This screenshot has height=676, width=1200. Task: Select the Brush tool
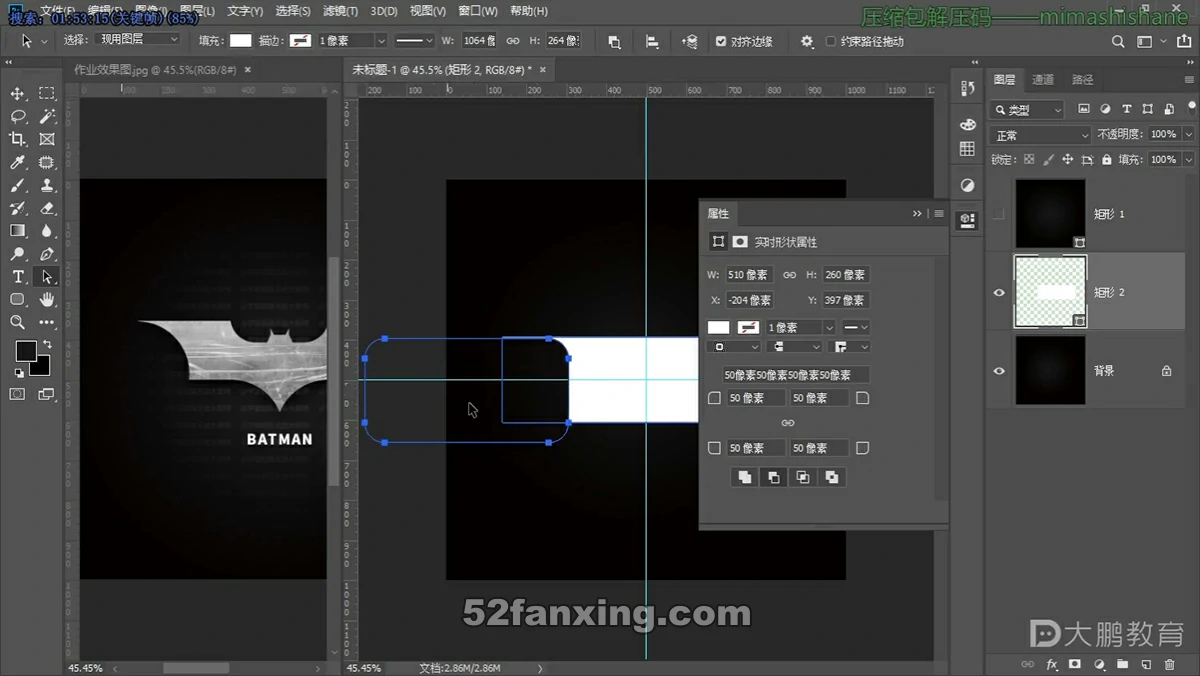click(17, 185)
